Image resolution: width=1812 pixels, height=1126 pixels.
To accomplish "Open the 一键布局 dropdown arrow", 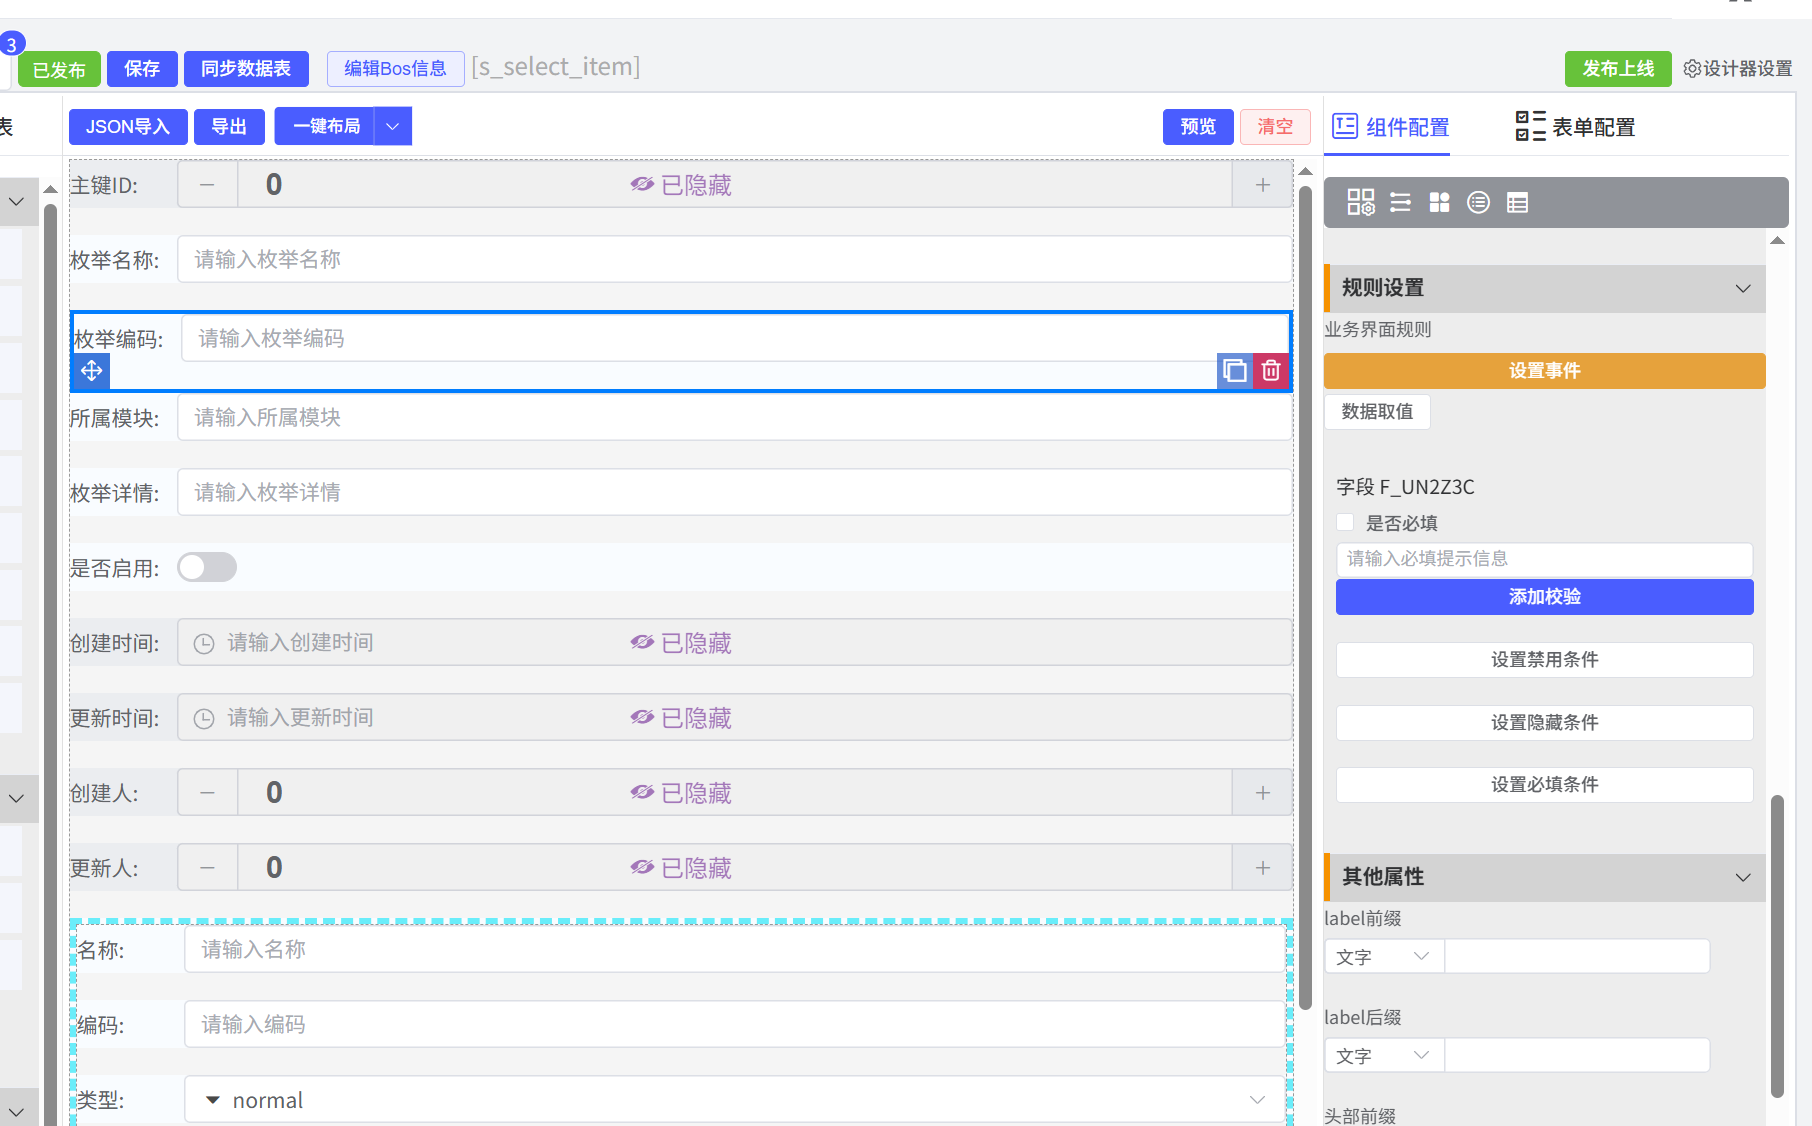I will tap(393, 127).
